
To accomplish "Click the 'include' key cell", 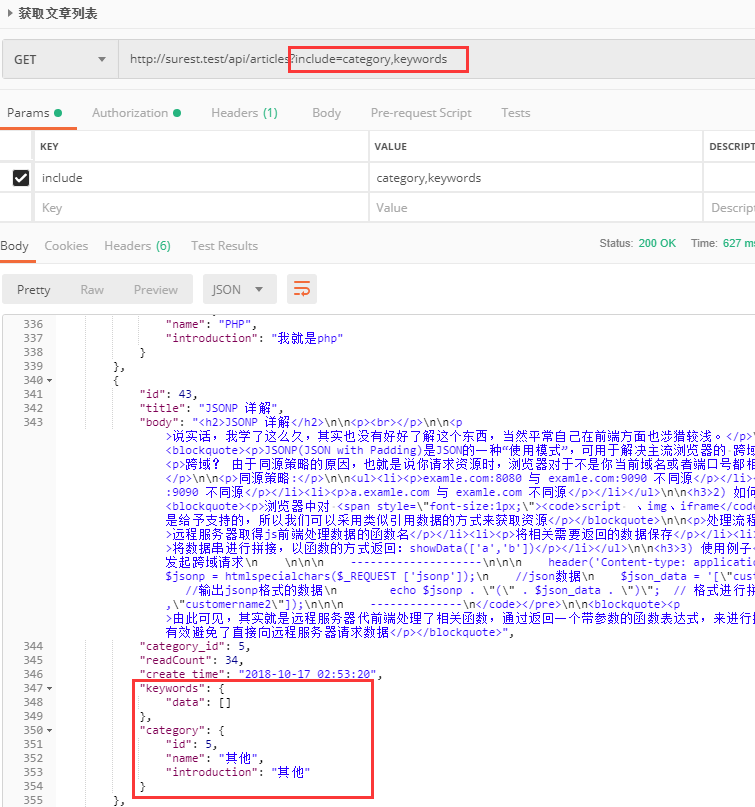I will (201, 178).
